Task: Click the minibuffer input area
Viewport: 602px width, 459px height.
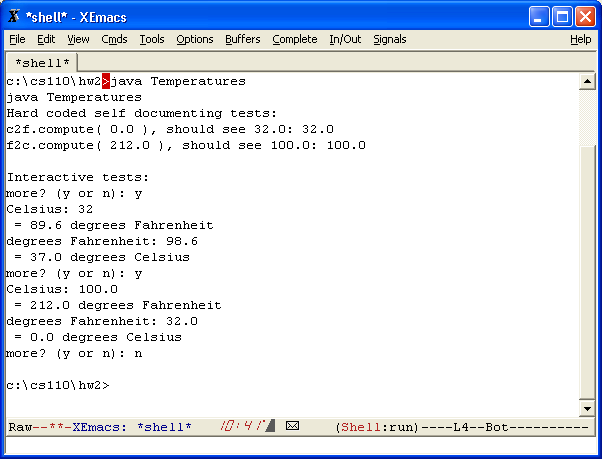Action: 301,445
